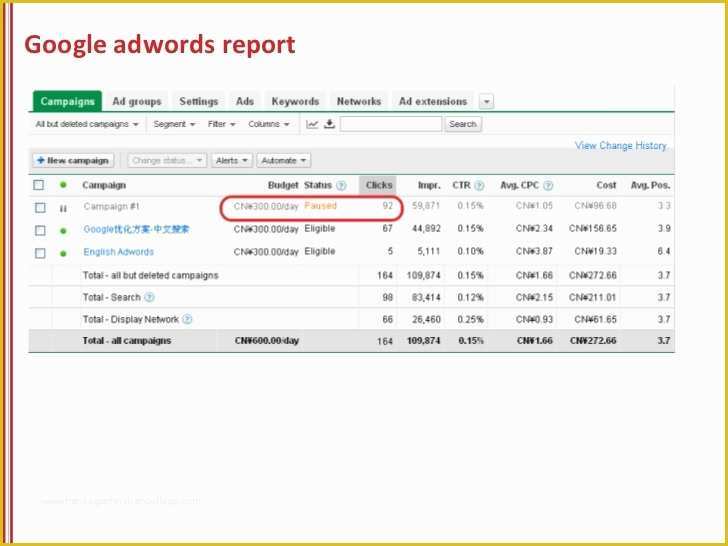Click the Avg. CPC value CN¥3.87
728x546 pixels.
[534, 251]
